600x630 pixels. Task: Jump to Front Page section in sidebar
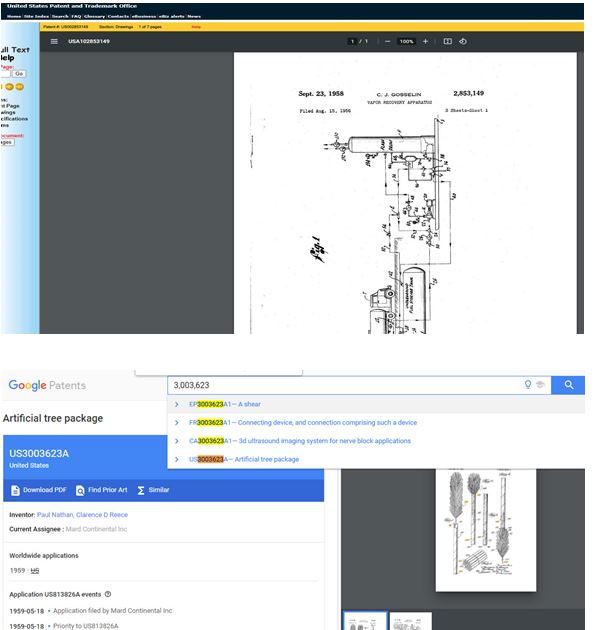10,106
